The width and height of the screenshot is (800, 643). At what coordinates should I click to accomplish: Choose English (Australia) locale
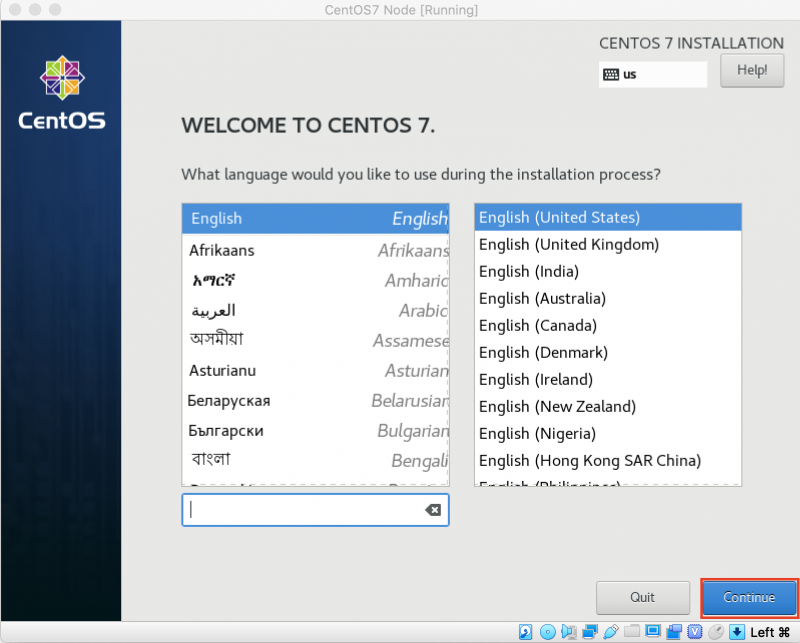608,299
